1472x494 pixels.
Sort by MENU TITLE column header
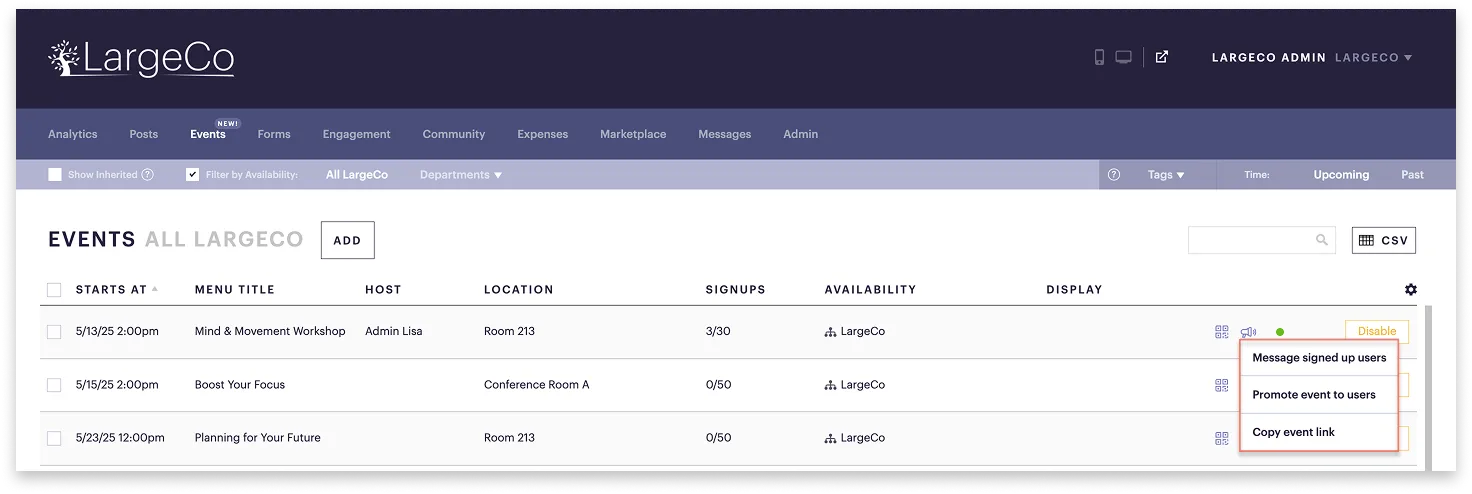tap(235, 290)
